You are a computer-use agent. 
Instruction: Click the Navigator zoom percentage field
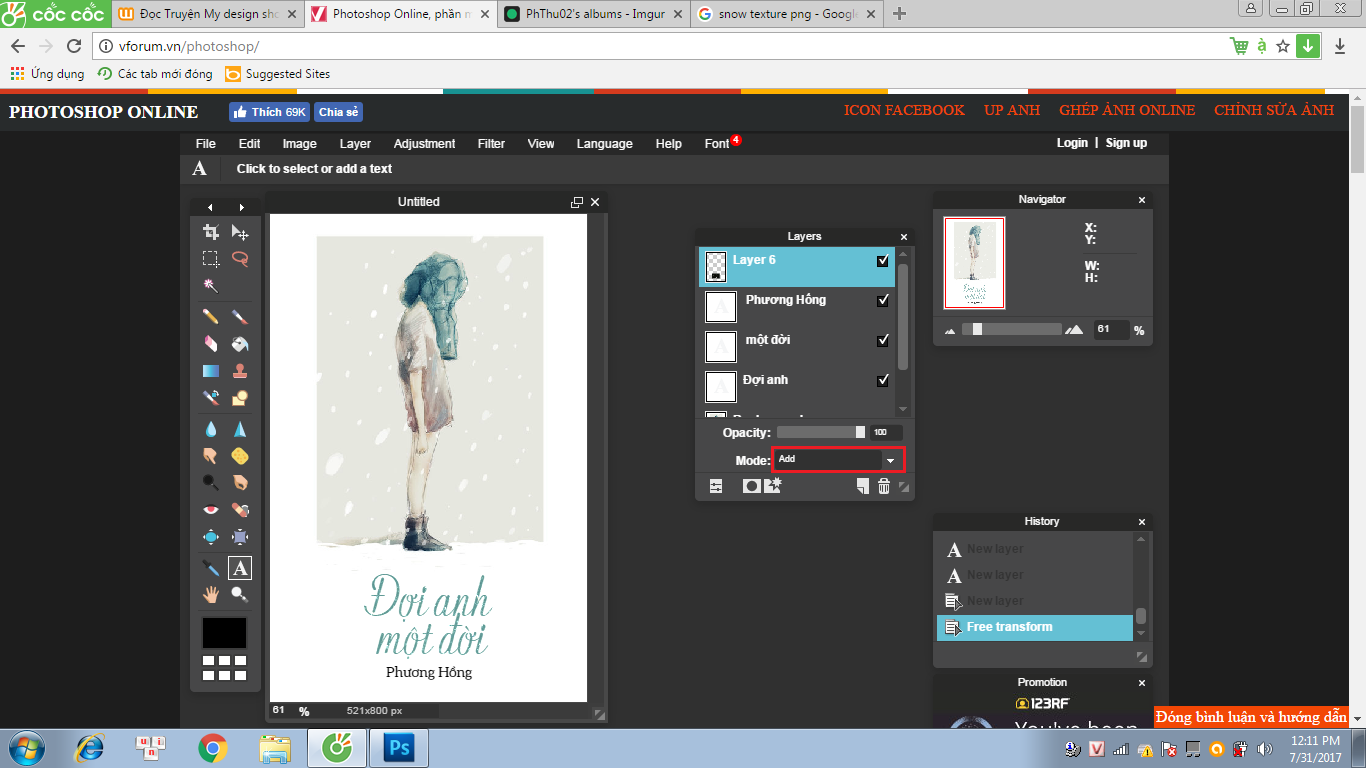coord(1110,329)
